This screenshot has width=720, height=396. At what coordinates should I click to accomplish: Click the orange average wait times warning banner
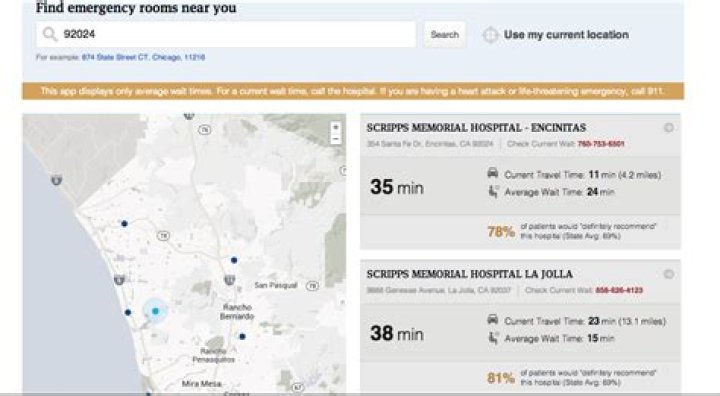coord(353,91)
